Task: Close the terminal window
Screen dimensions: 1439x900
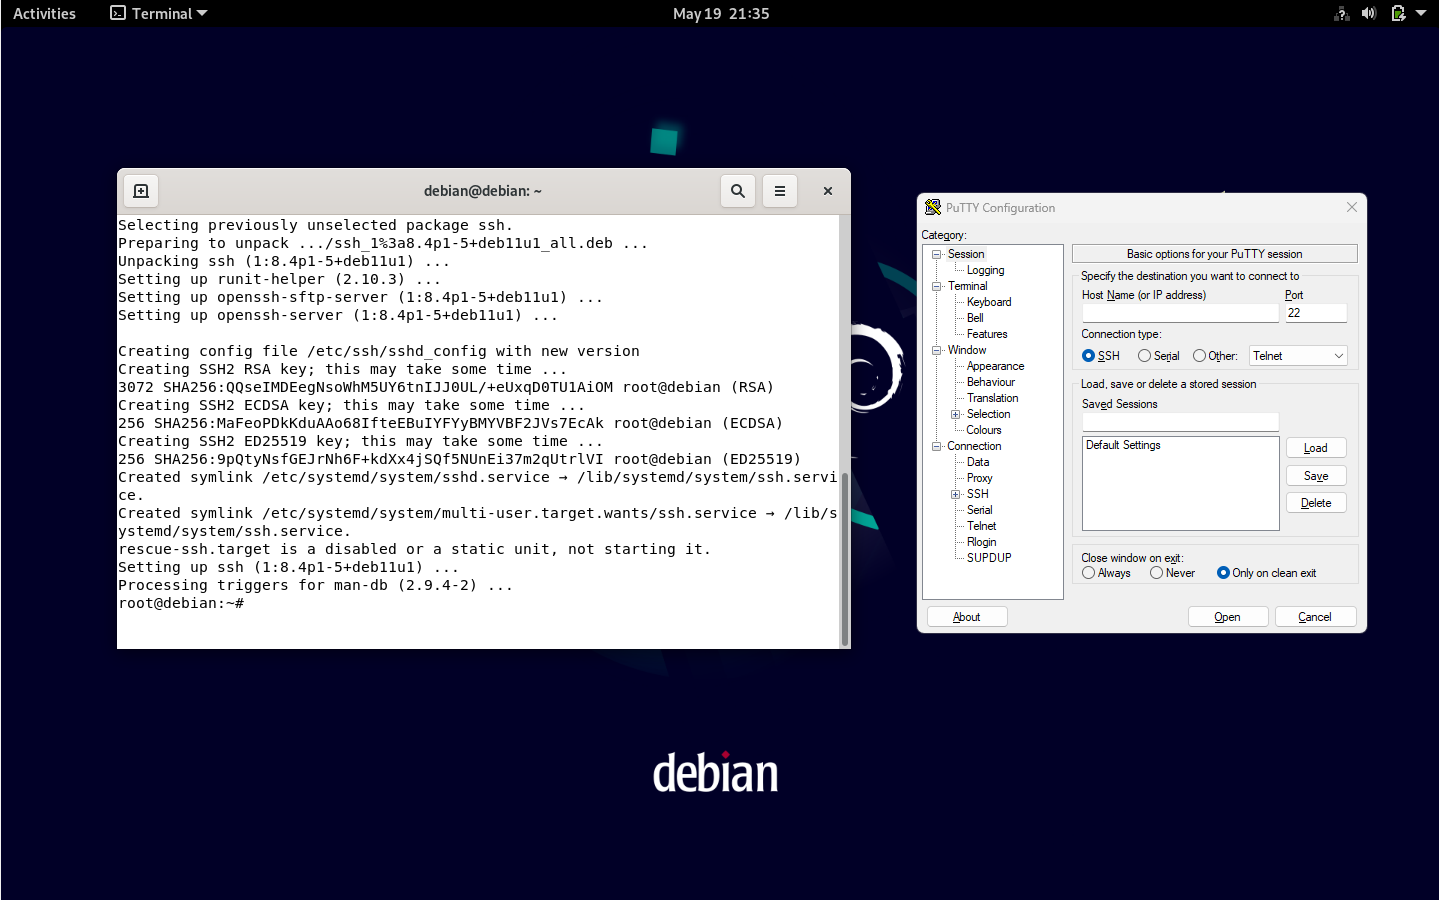Action: 828,191
